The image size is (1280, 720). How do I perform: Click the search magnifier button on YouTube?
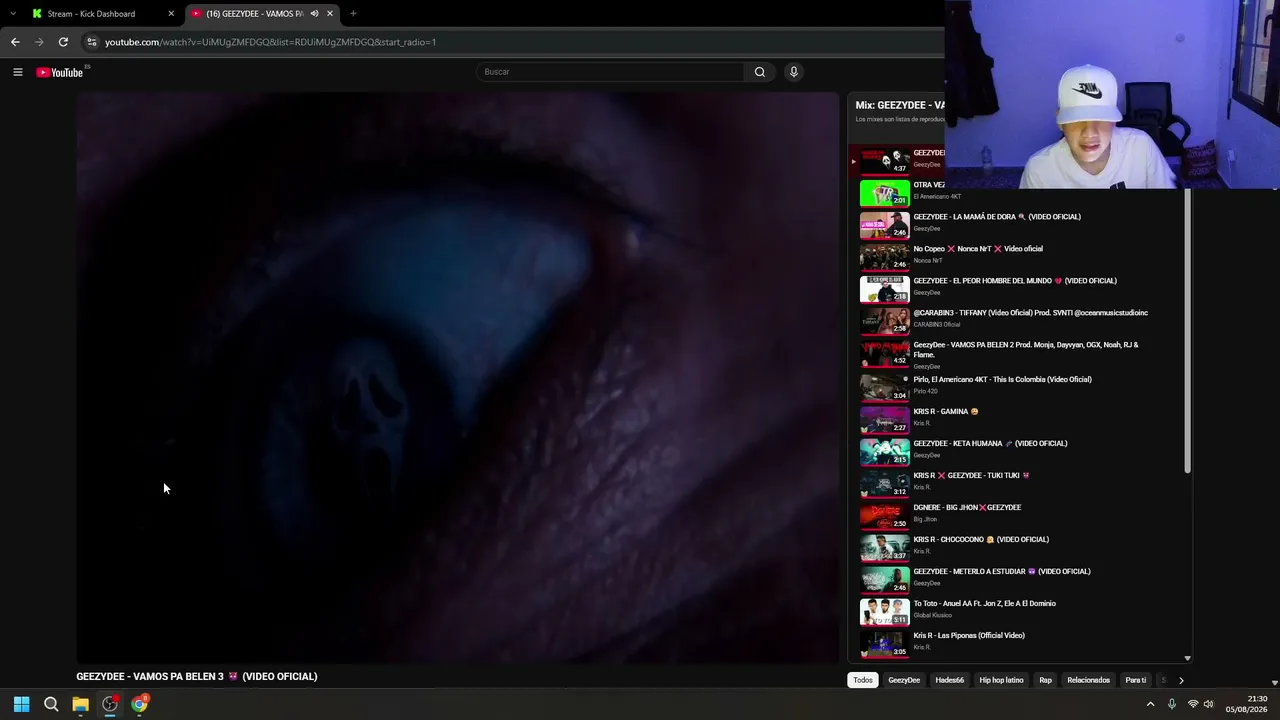point(760,72)
